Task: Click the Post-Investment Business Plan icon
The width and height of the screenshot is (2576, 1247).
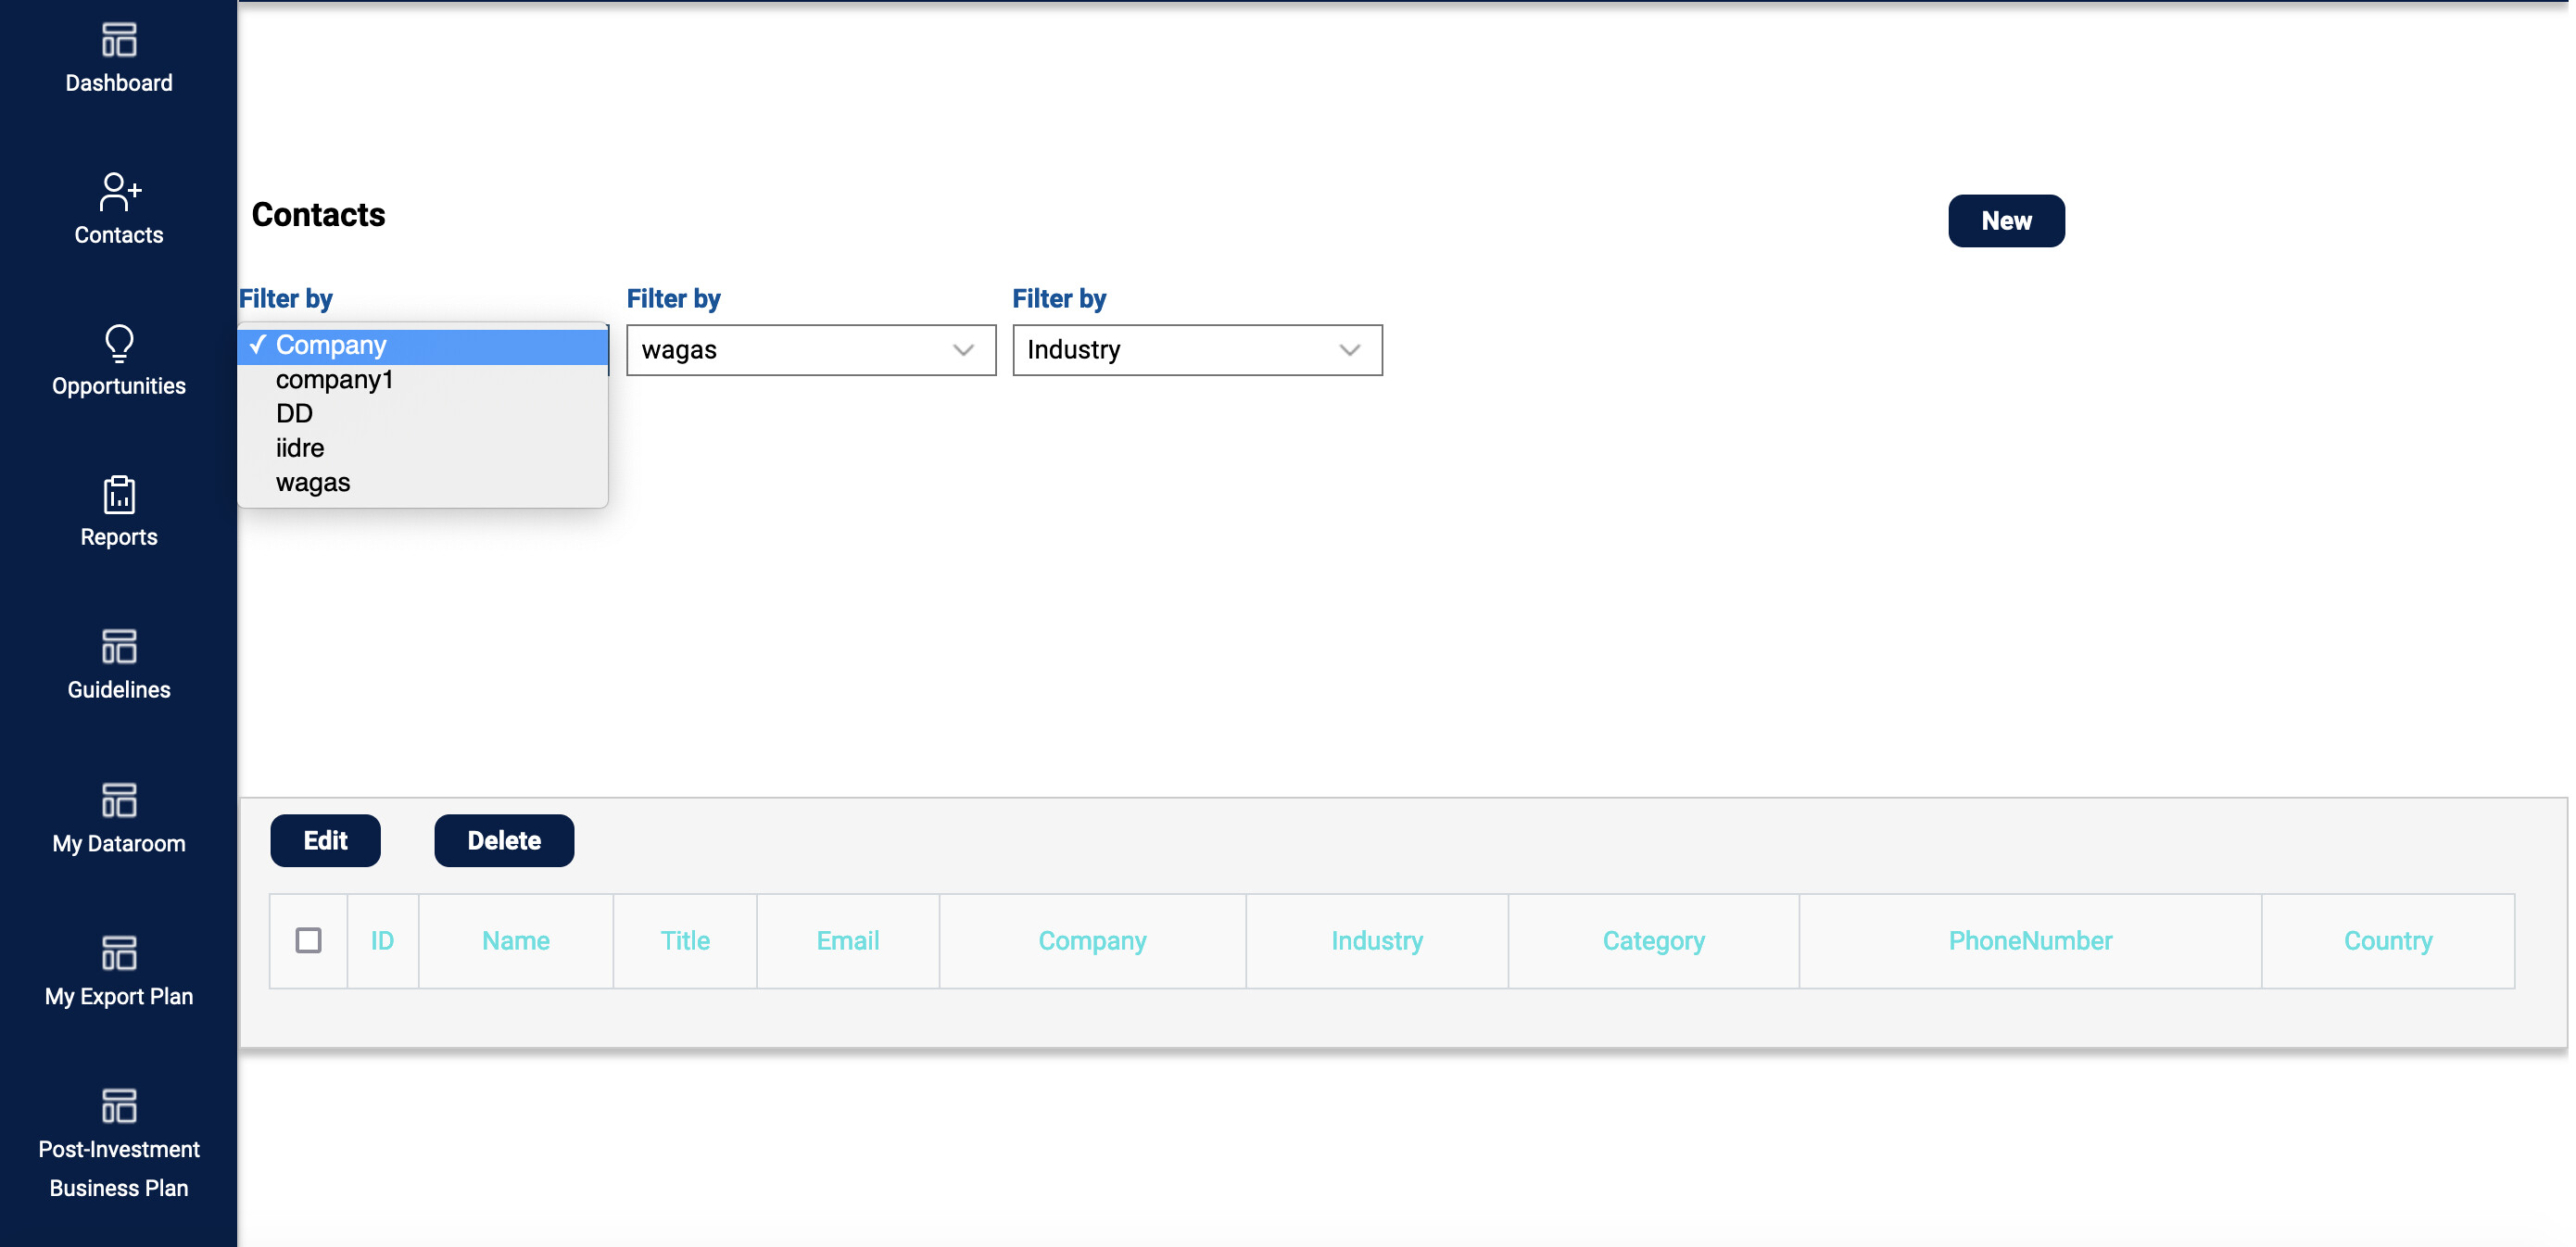Action: (x=119, y=1106)
